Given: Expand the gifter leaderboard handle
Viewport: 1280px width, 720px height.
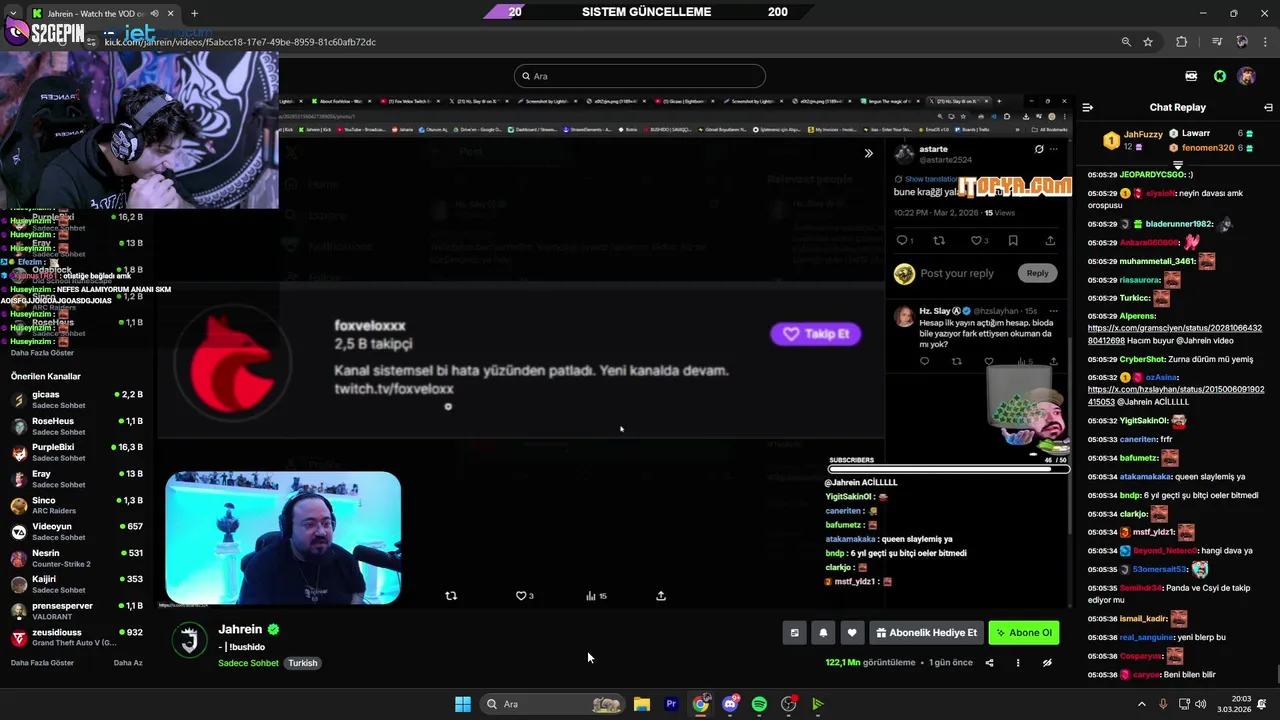Looking at the screenshot, I should pos(1178,164).
